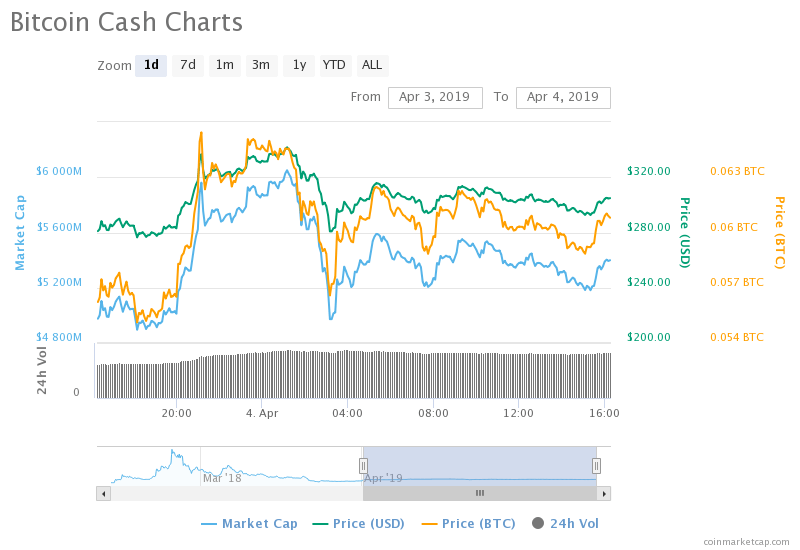This screenshot has width=800, height=550.
Task: Select the 1d zoom range
Action: tap(151, 65)
